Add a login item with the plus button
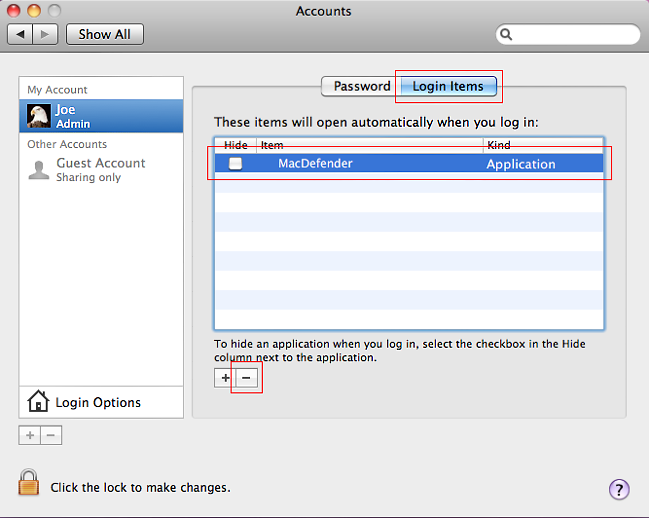The height and width of the screenshot is (518, 649). pyautogui.click(x=225, y=379)
